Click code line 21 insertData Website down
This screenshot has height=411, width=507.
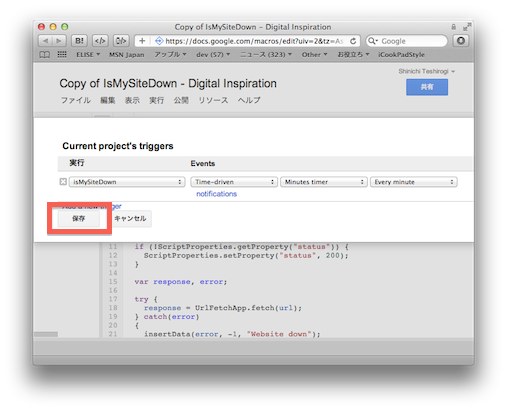[x=232, y=334]
